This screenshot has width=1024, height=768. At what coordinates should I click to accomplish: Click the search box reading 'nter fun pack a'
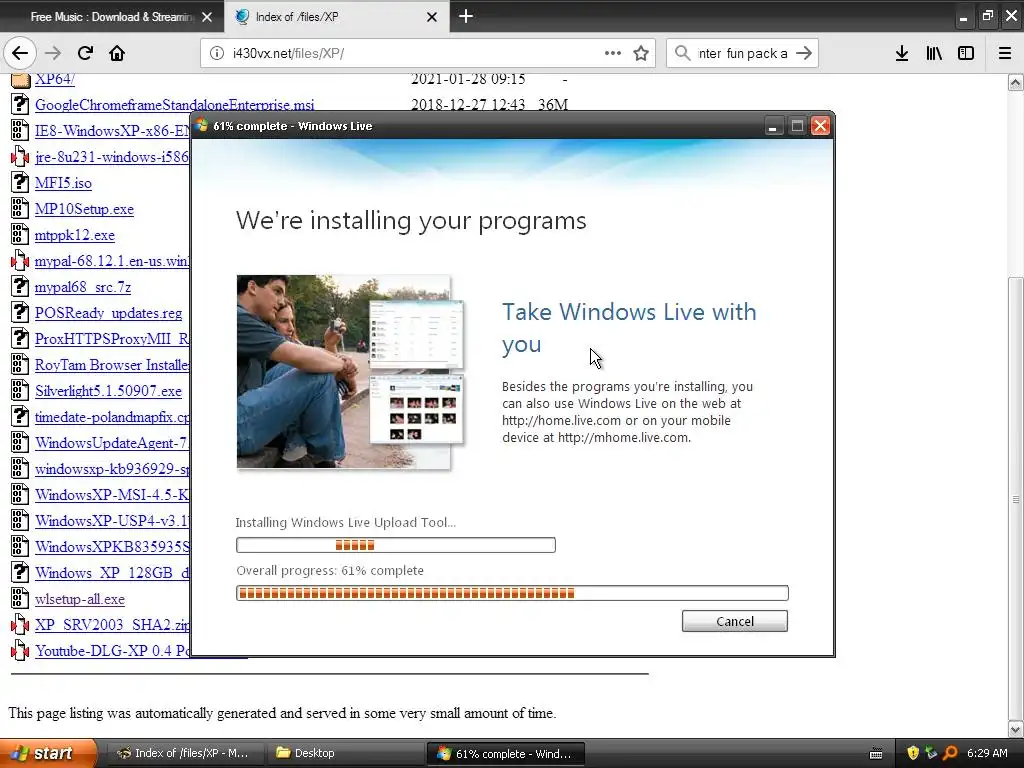[x=743, y=53]
